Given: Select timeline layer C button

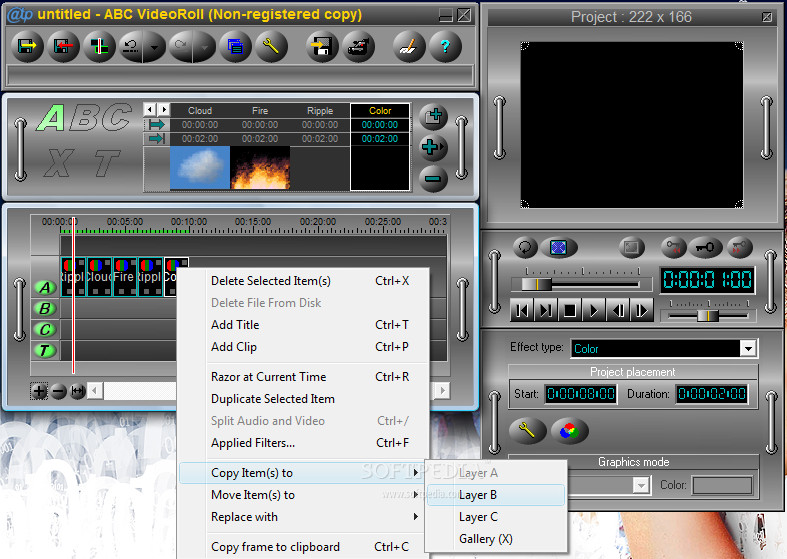Looking at the screenshot, I should tap(45, 330).
